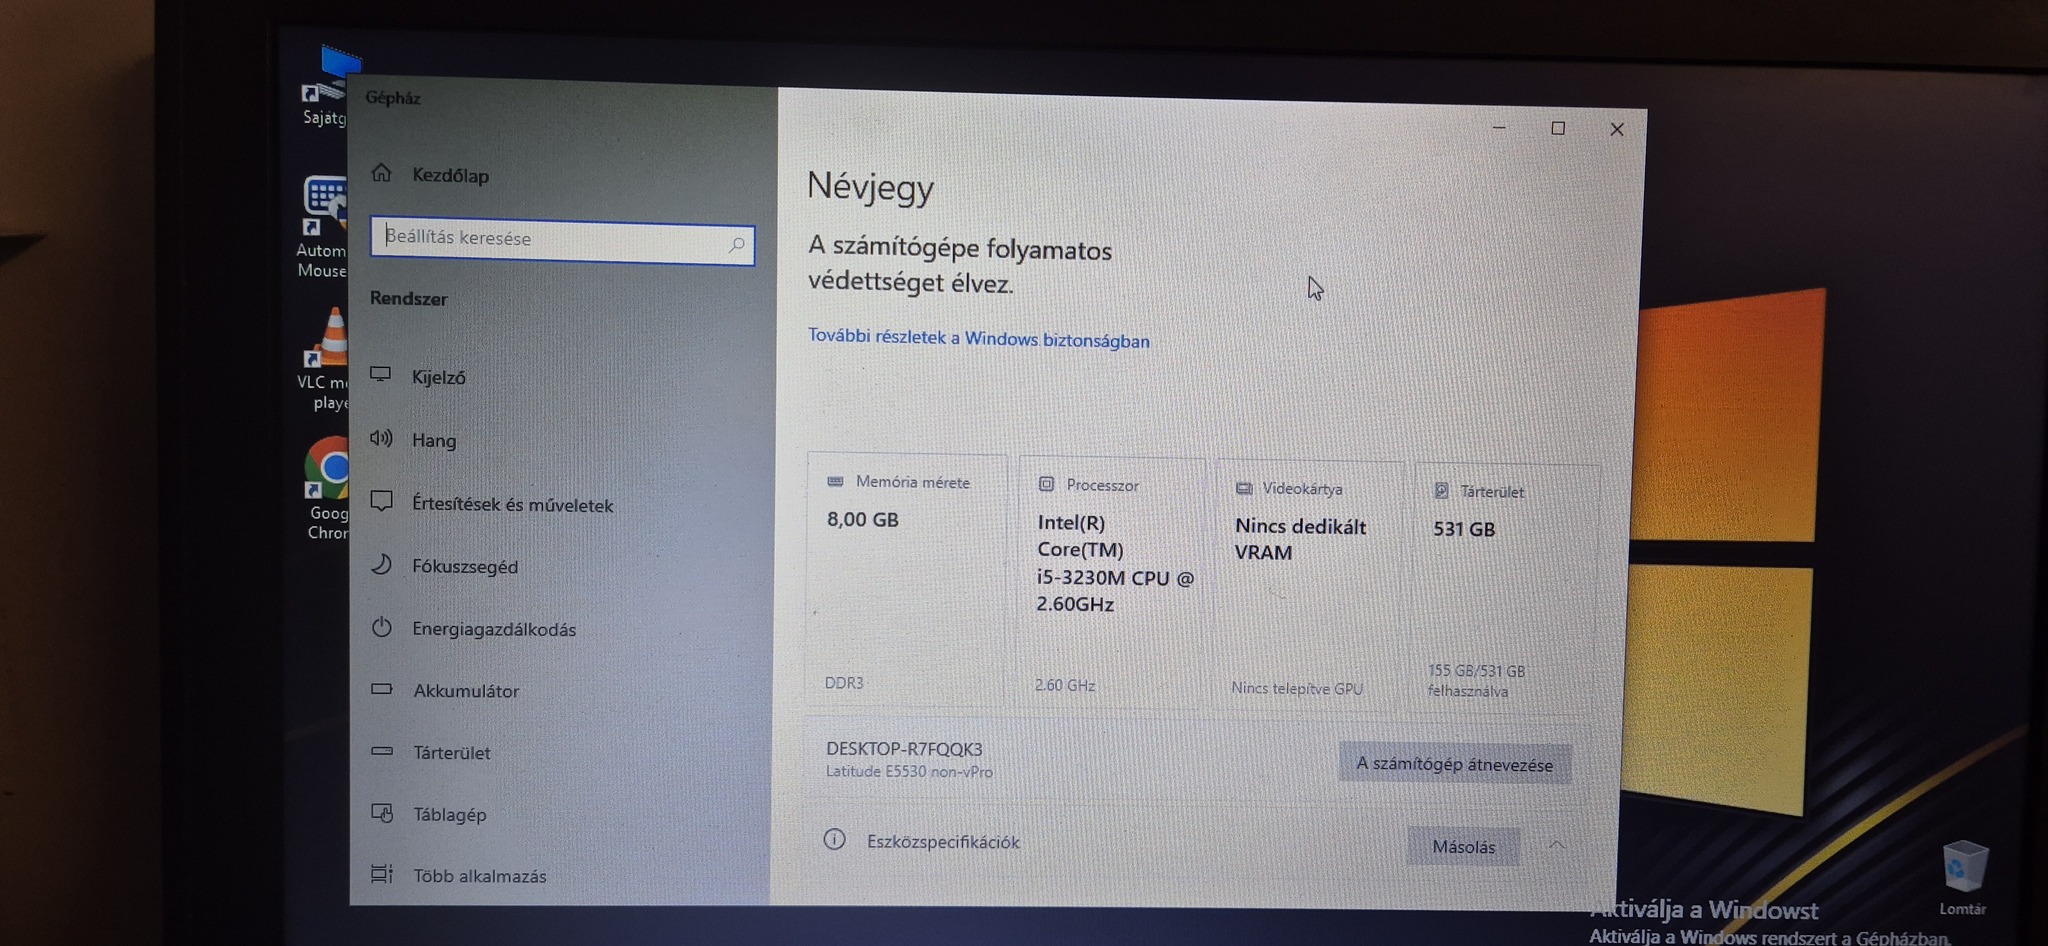
Task: Select the VLC media player desktop icon
Action: (325, 360)
